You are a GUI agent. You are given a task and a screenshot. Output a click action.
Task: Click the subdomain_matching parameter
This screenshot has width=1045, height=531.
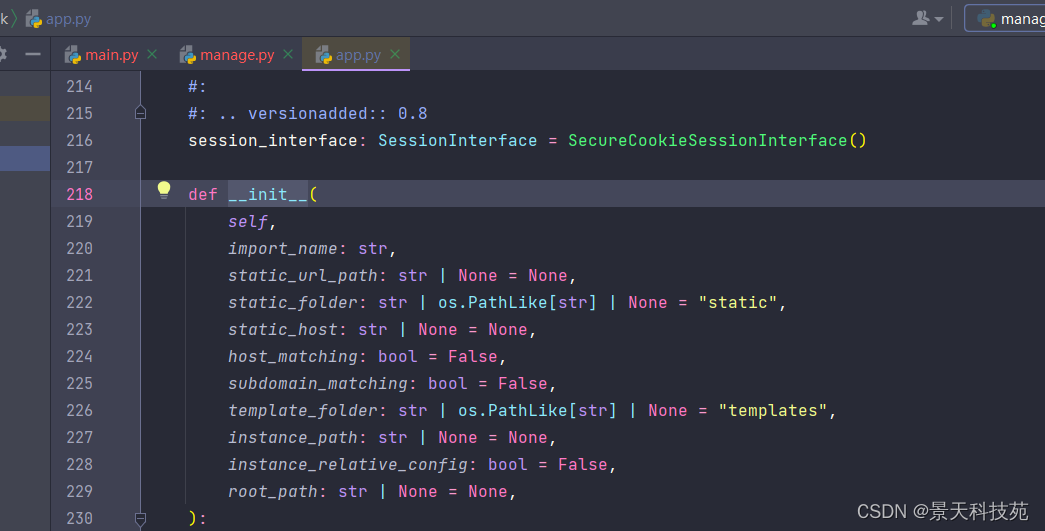pyautogui.click(x=318, y=384)
